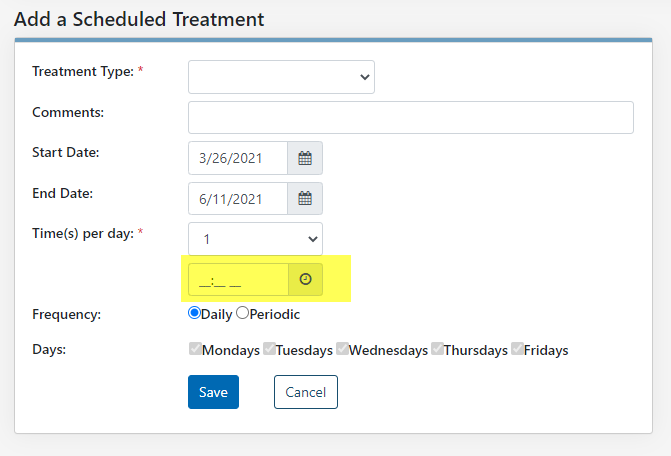This screenshot has width=671, height=456.
Task: Focus the highlighted time entry field
Action: pyautogui.click(x=238, y=279)
